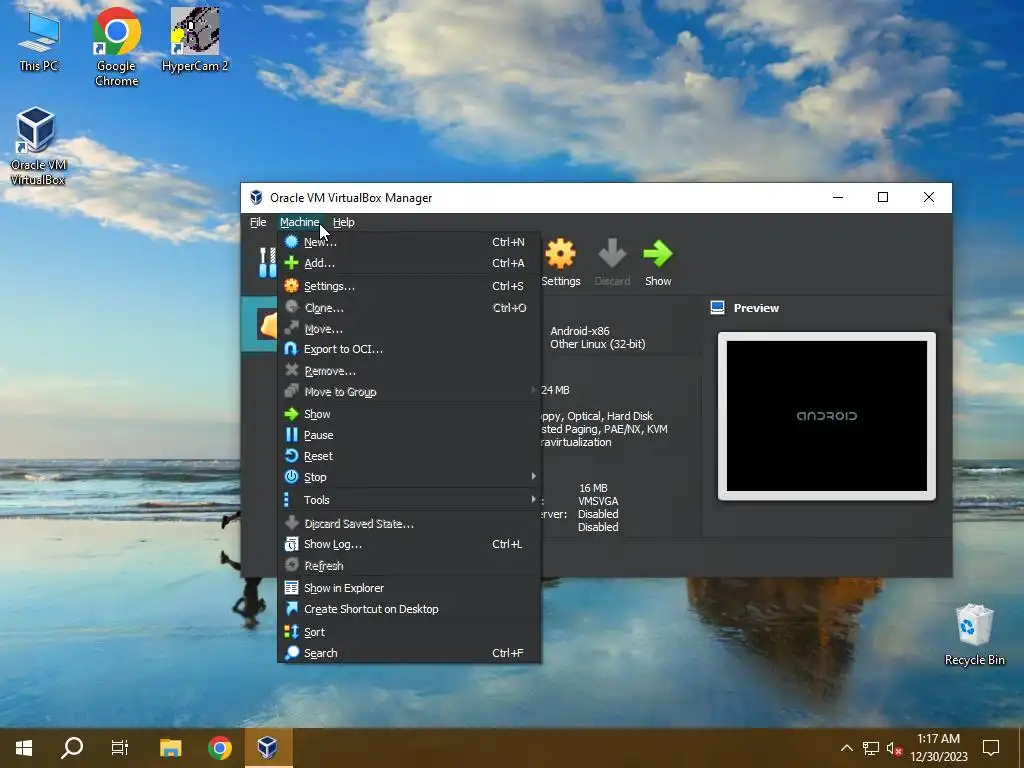Image resolution: width=1024 pixels, height=768 pixels.
Task: Open File Explorer from the taskbar
Action: pos(170,748)
